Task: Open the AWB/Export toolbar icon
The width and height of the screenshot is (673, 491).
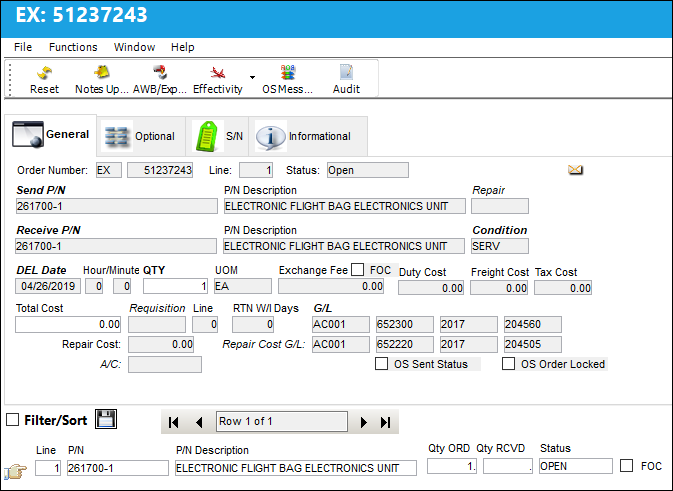Action: [160, 72]
